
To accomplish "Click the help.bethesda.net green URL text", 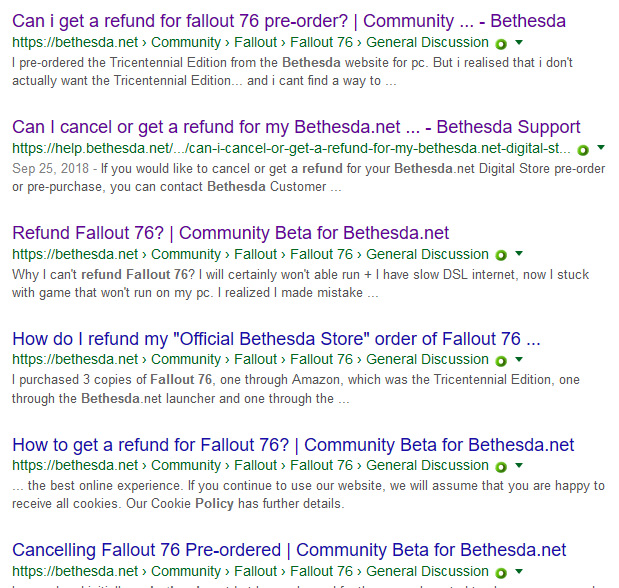I will tap(291, 148).
